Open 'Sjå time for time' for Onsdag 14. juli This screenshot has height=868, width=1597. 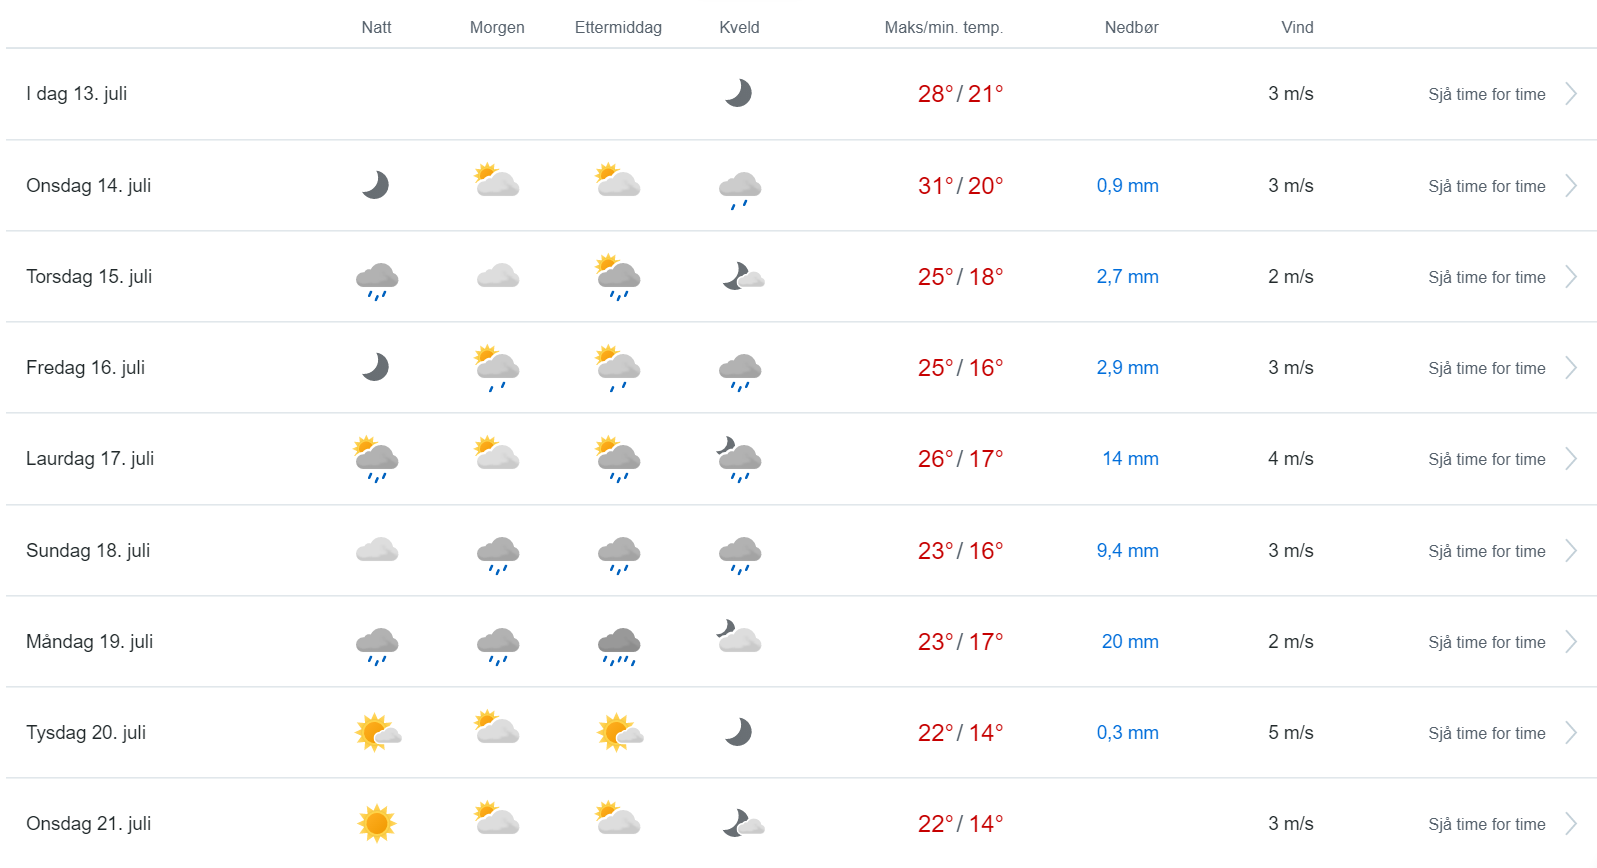[1486, 186]
